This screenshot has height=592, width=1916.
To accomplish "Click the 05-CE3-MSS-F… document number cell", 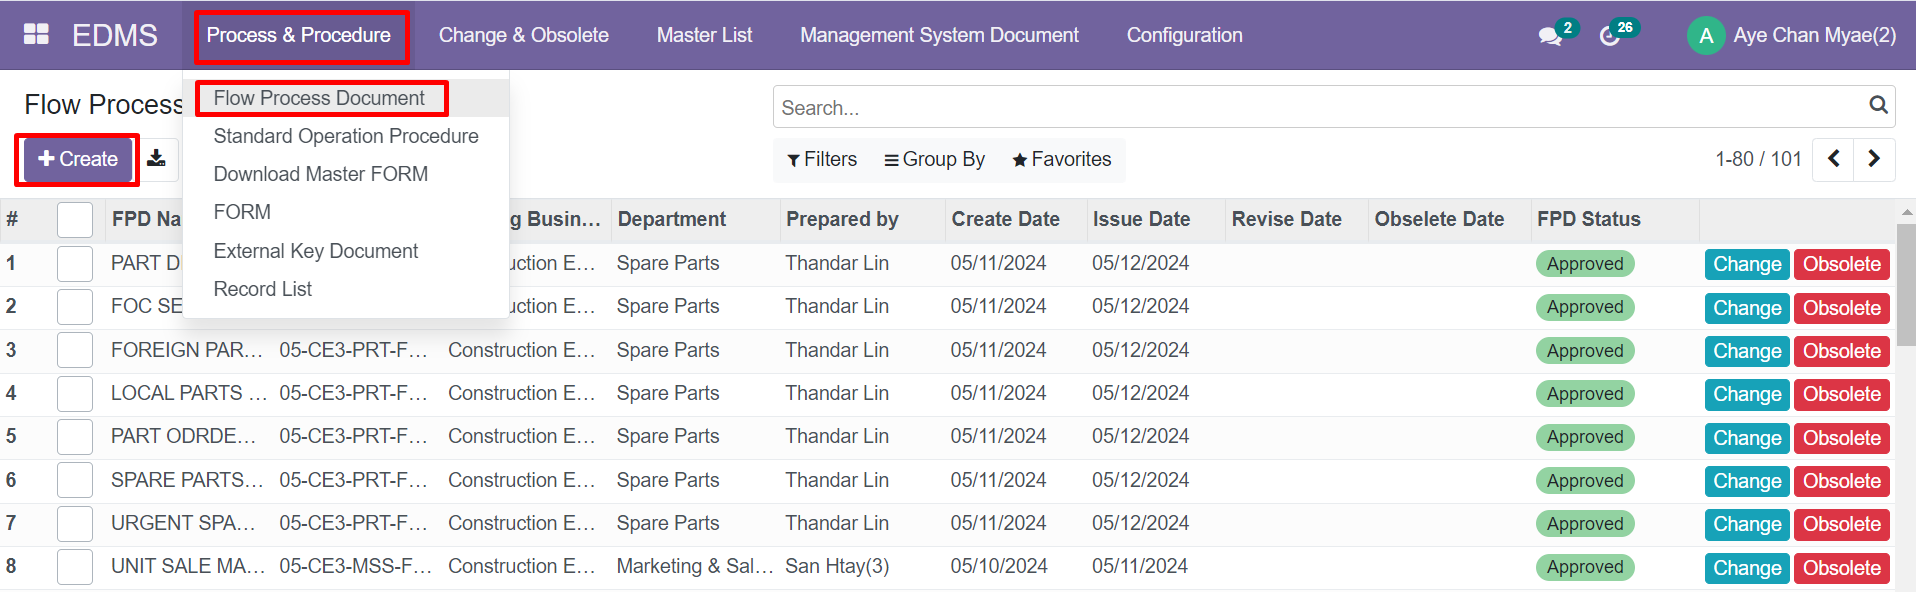I will [x=356, y=566].
